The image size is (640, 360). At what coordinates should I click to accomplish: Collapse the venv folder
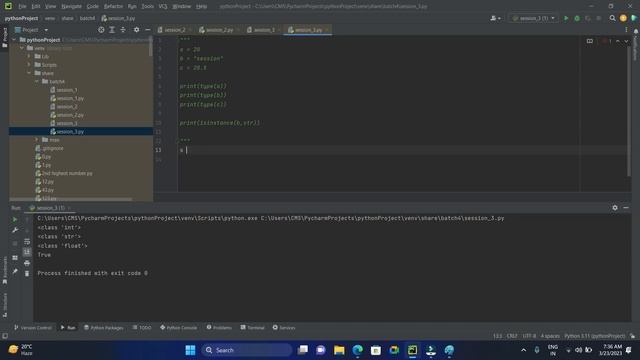(x=22, y=48)
